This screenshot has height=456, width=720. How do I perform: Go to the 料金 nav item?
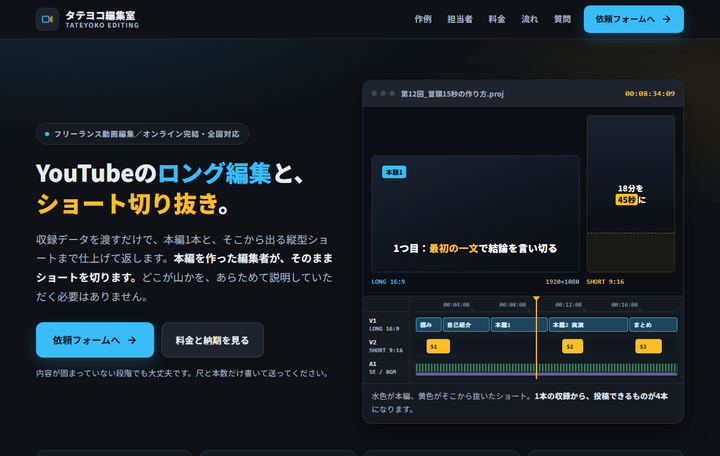[x=497, y=19]
